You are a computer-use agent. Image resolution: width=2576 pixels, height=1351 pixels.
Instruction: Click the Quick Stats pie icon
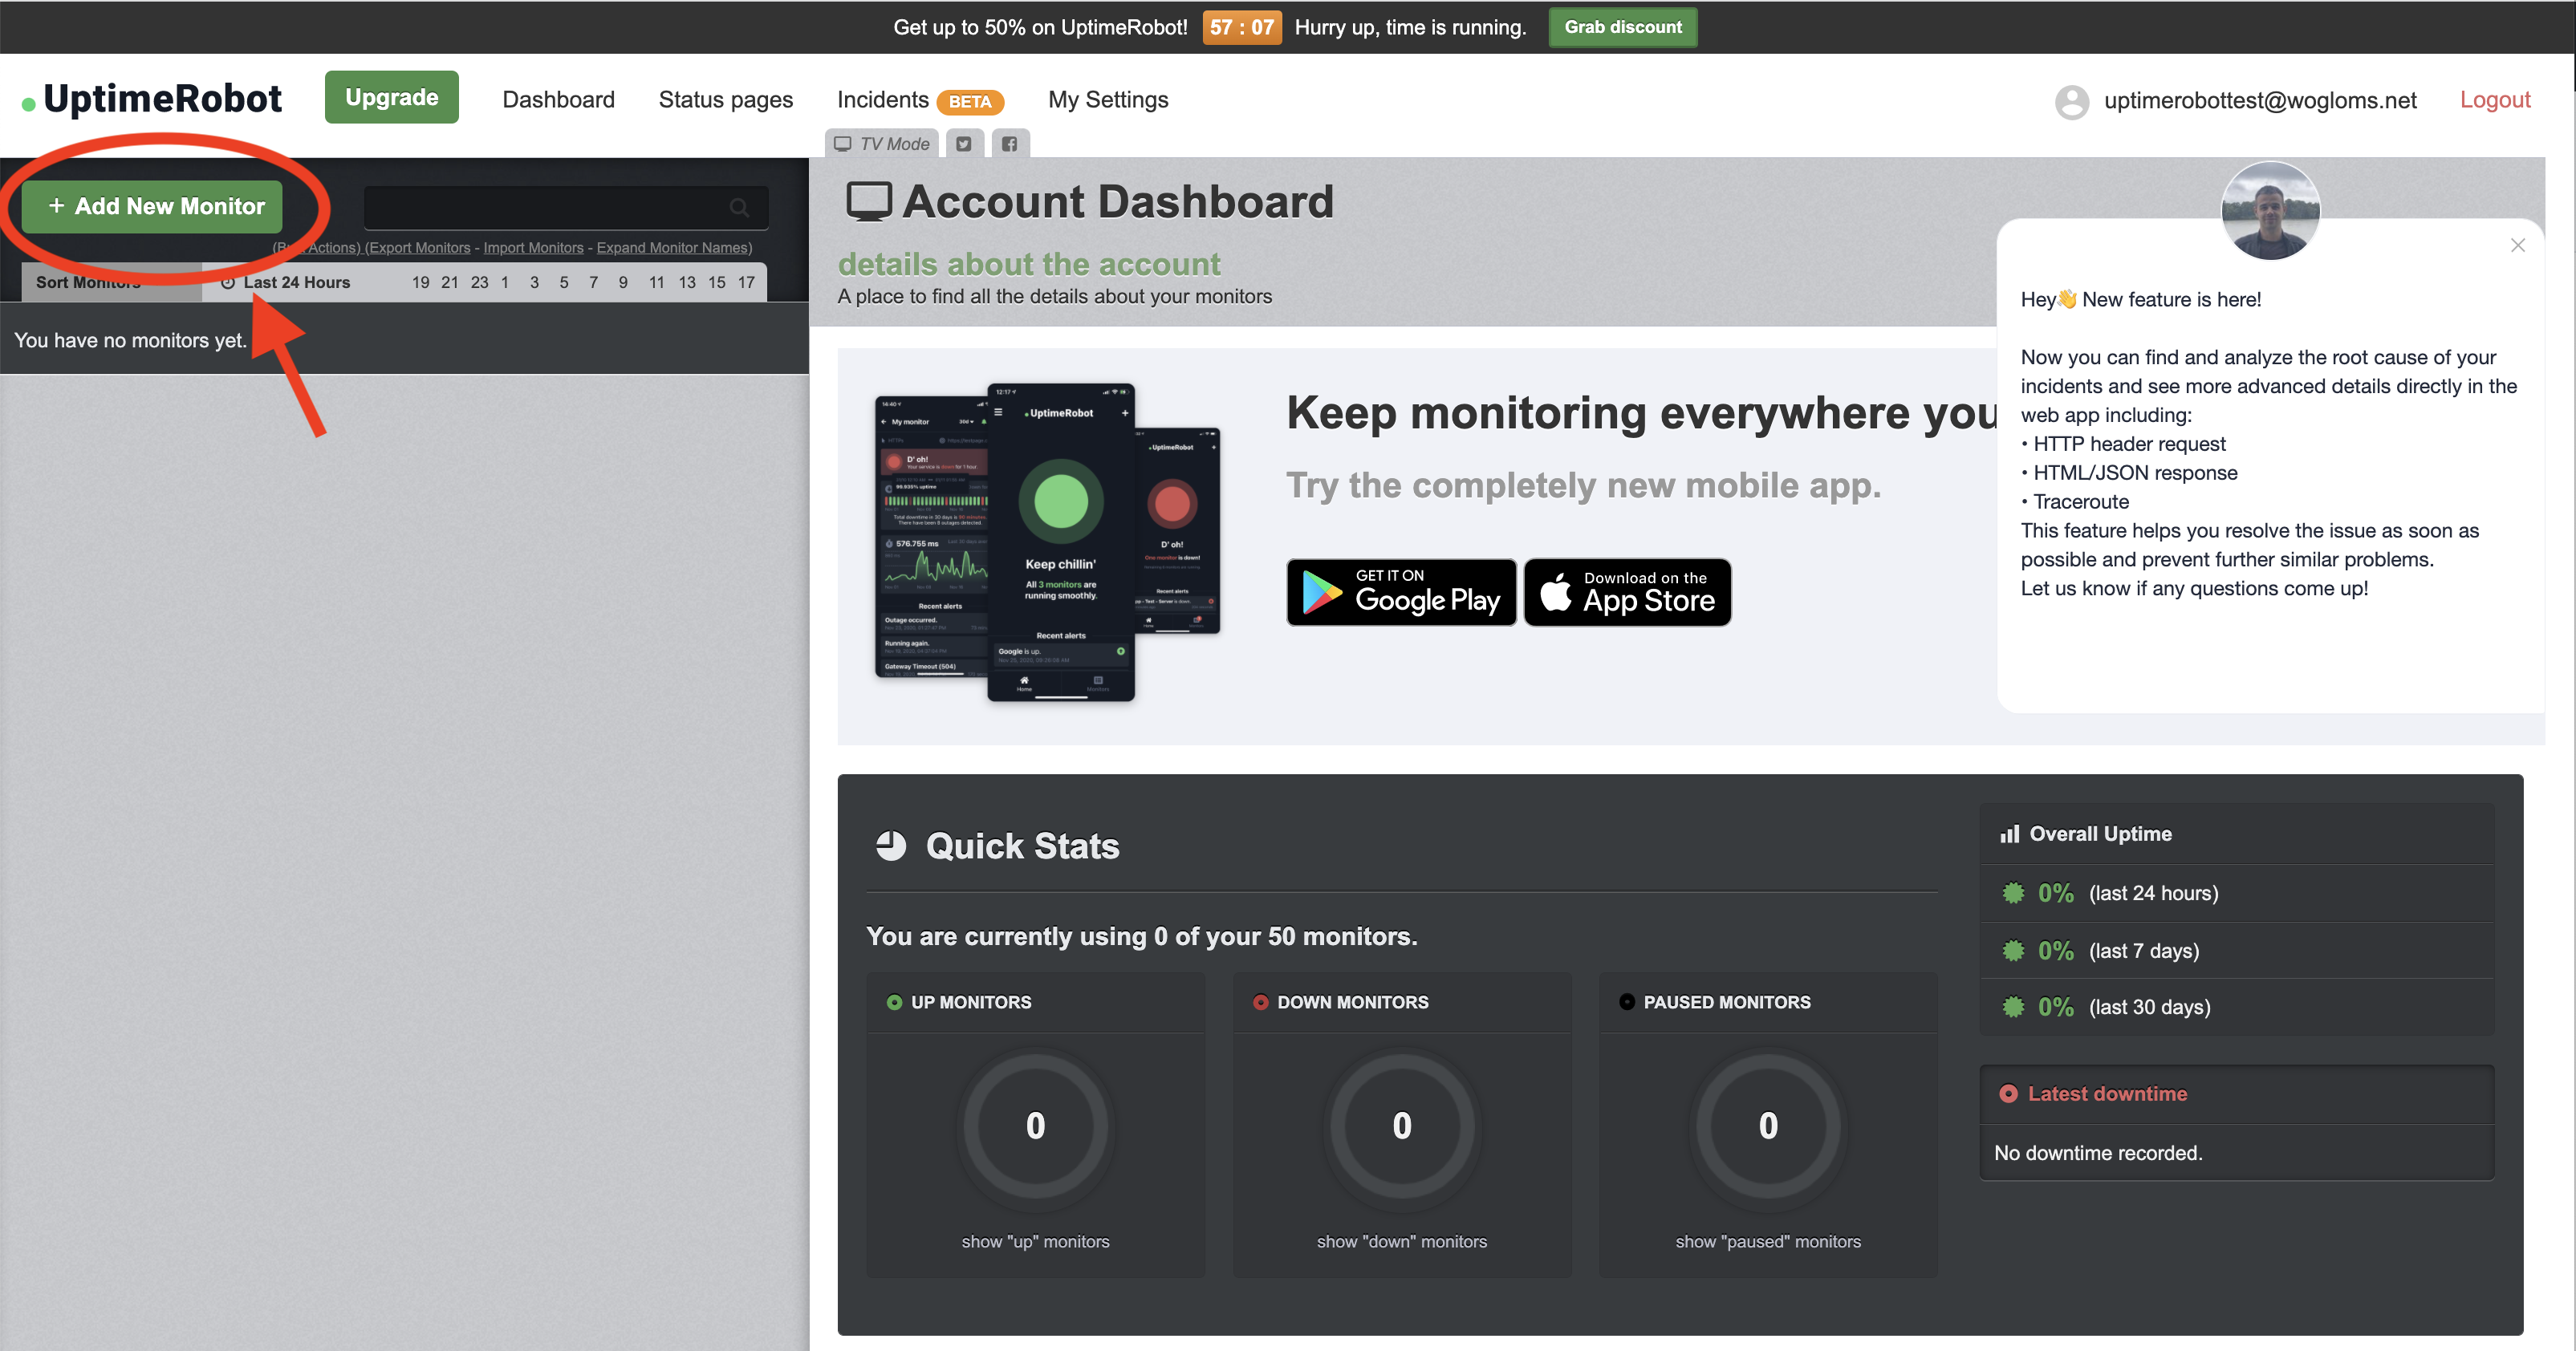coord(890,846)
